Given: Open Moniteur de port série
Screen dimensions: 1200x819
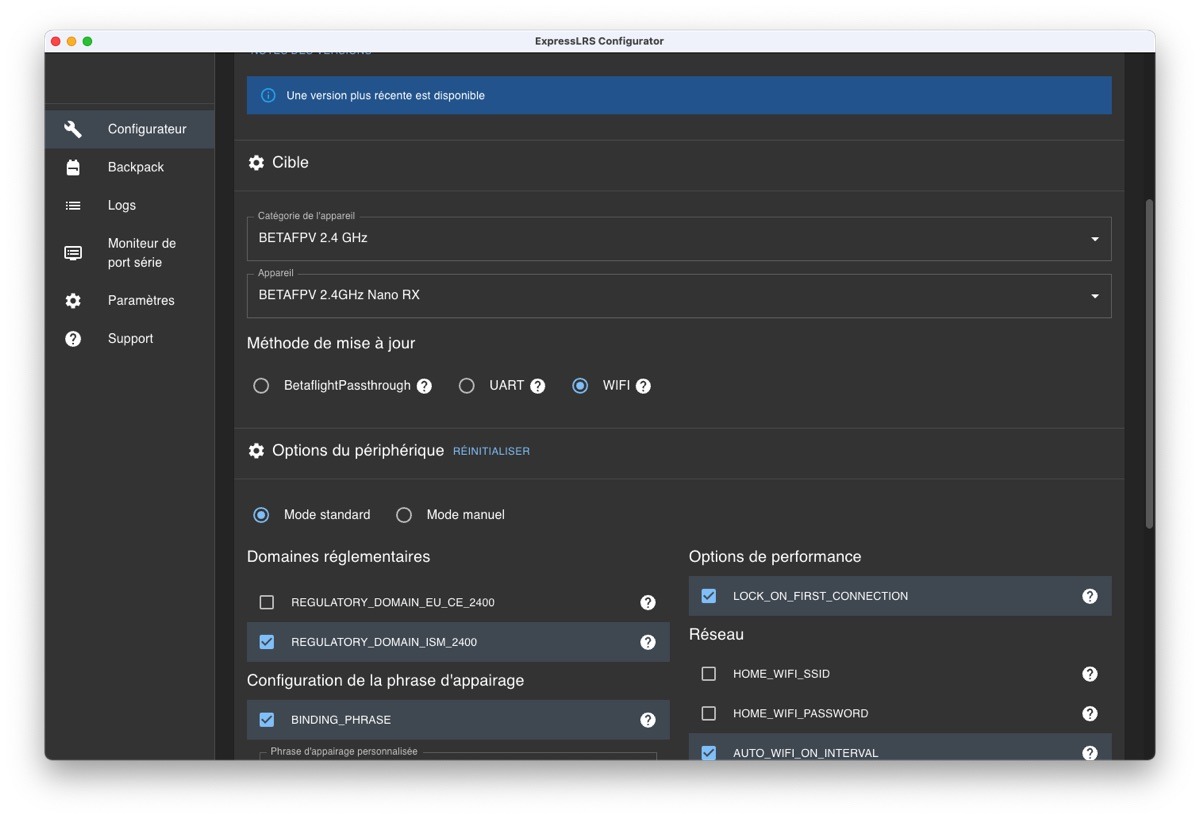Looking at the screenshot, I should pyautogui.click(x=129, y=253).
